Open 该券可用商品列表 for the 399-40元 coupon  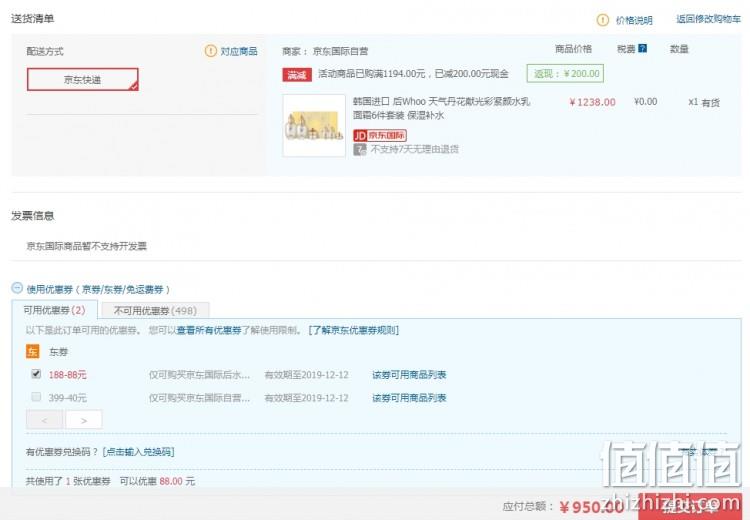[x=409, y=398]
